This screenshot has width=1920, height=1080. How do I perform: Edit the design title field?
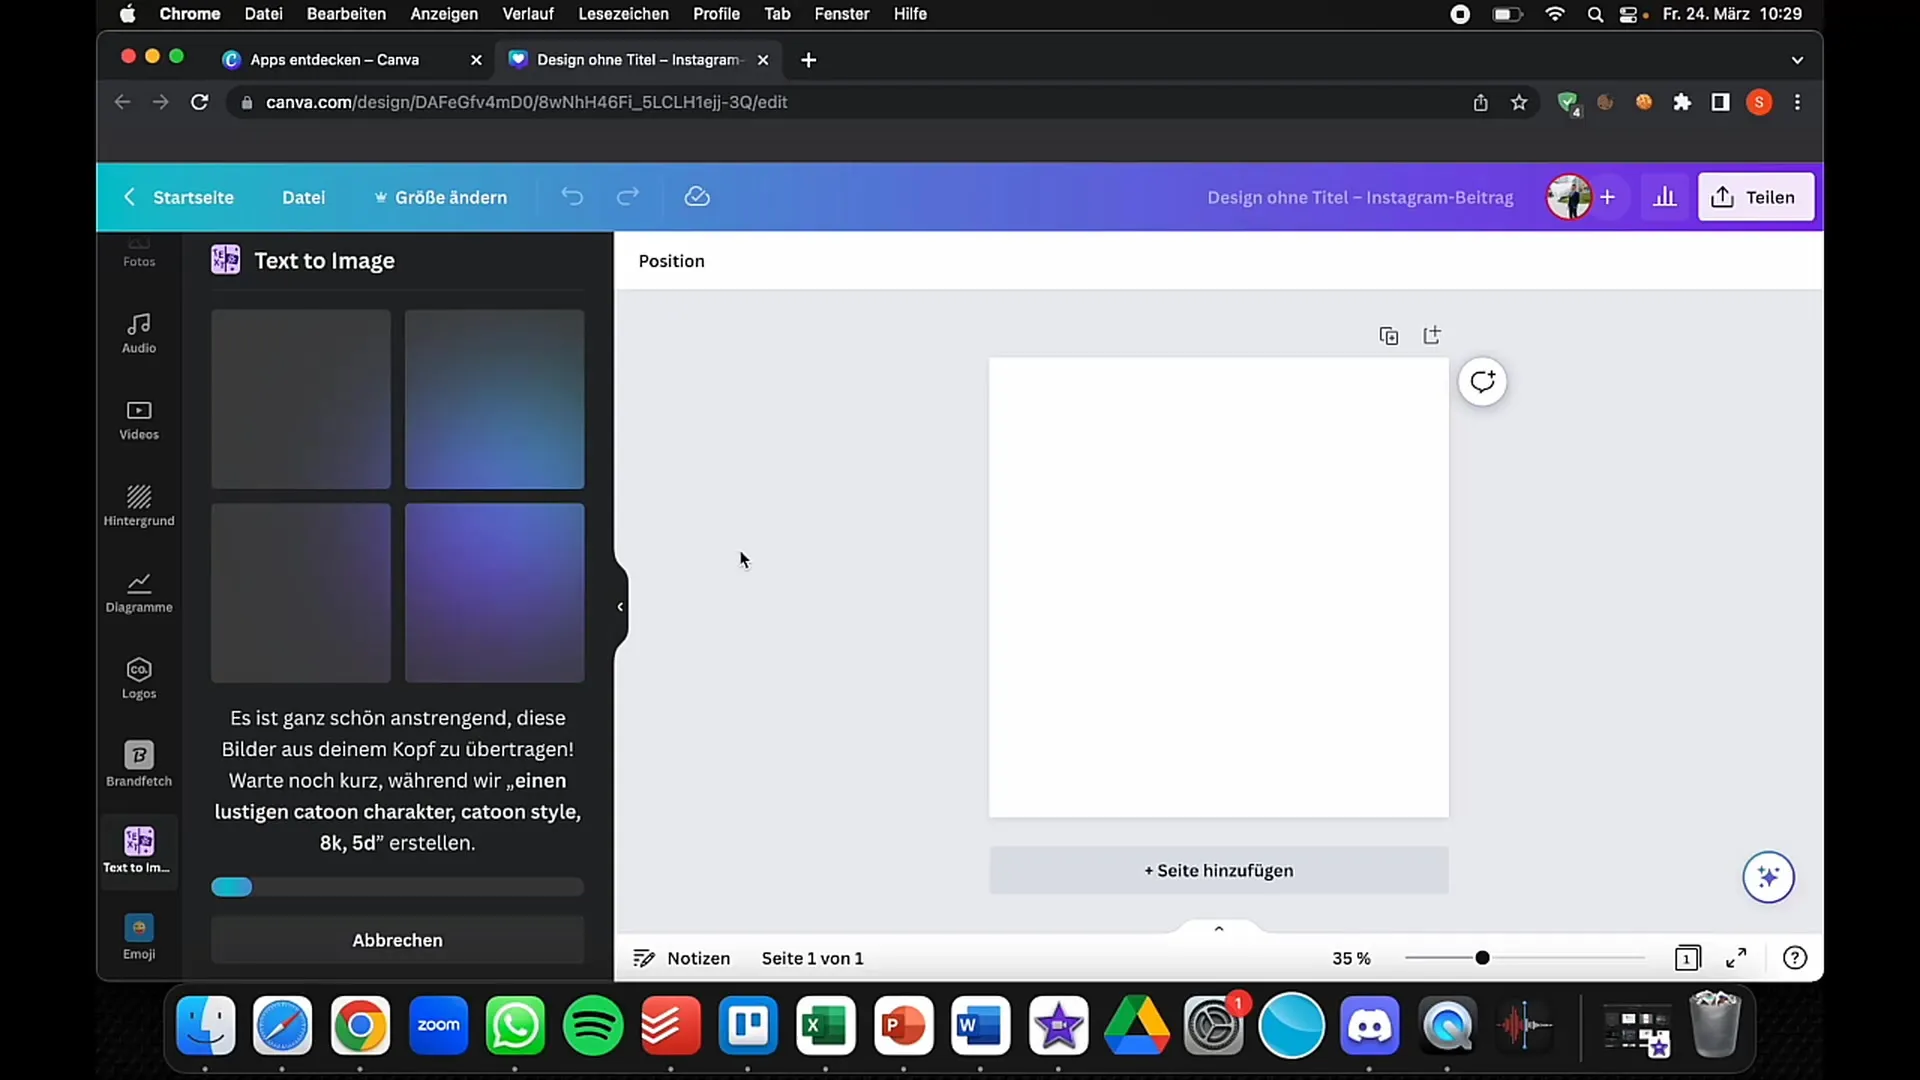click(1360, 197)
